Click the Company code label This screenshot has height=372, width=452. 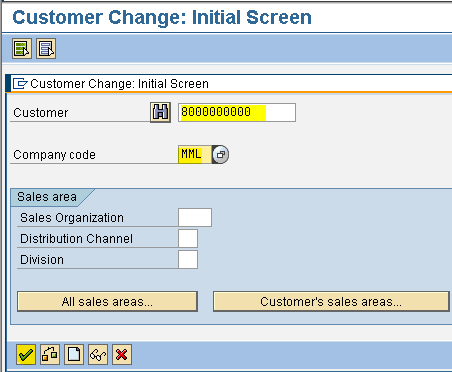pos(54,155)
